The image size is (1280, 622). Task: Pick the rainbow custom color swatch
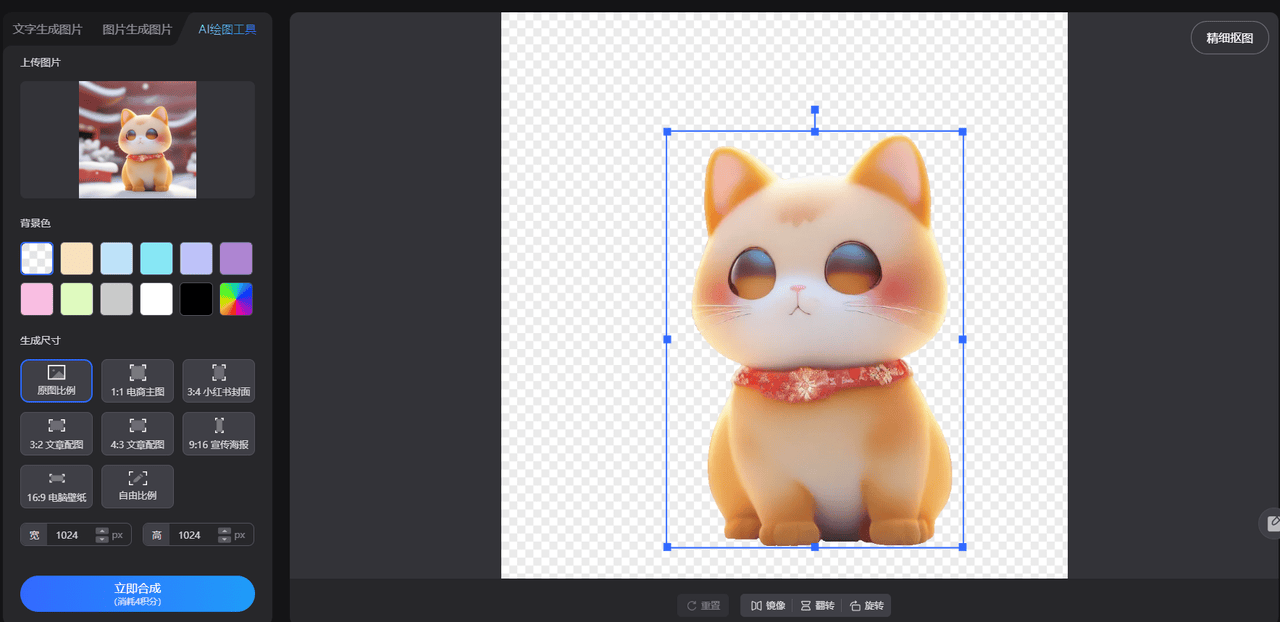pos(236,299)
